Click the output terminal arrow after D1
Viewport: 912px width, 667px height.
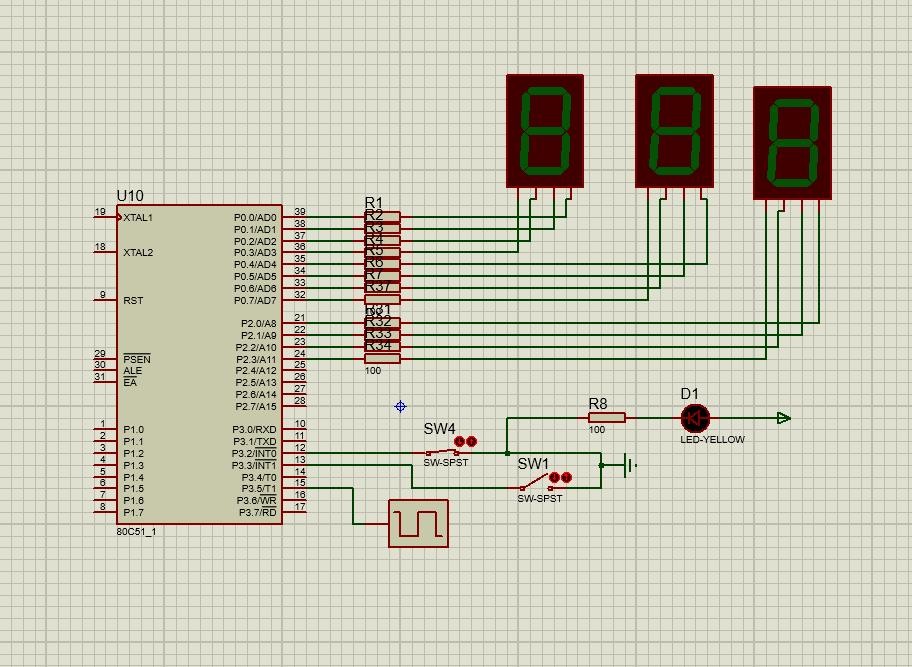[784, 418]
